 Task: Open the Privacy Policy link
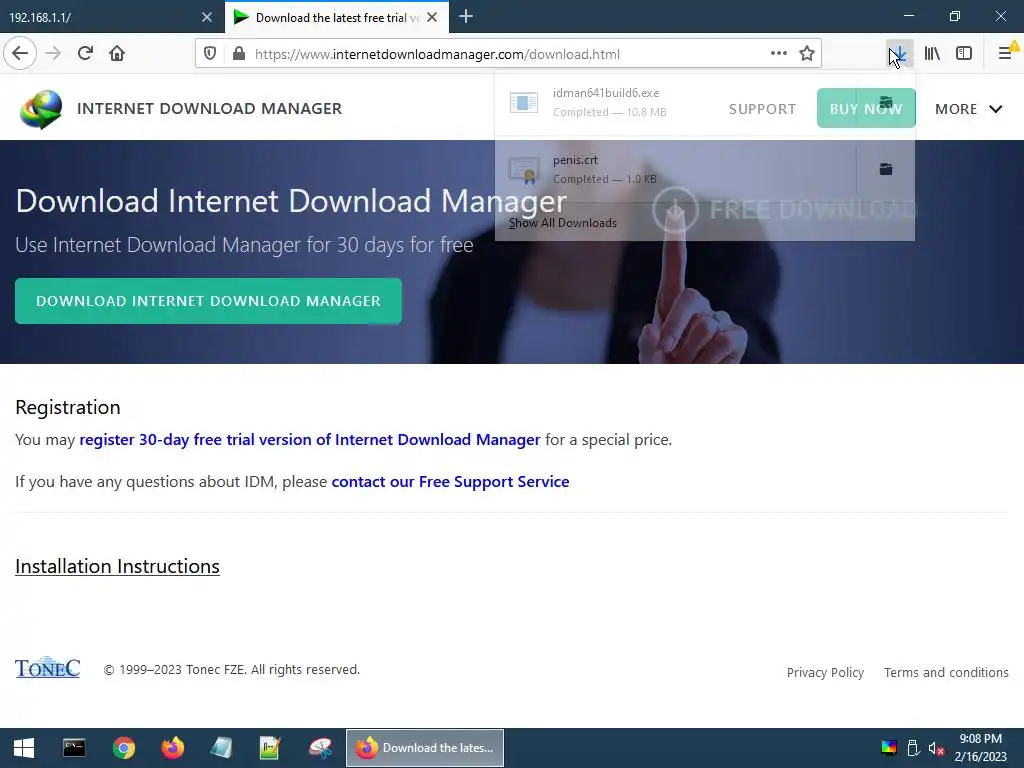(x=825, y=673)
